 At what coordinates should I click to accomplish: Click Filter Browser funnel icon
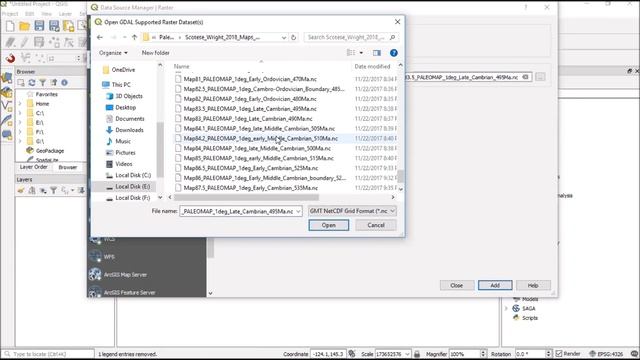point(42,82)
